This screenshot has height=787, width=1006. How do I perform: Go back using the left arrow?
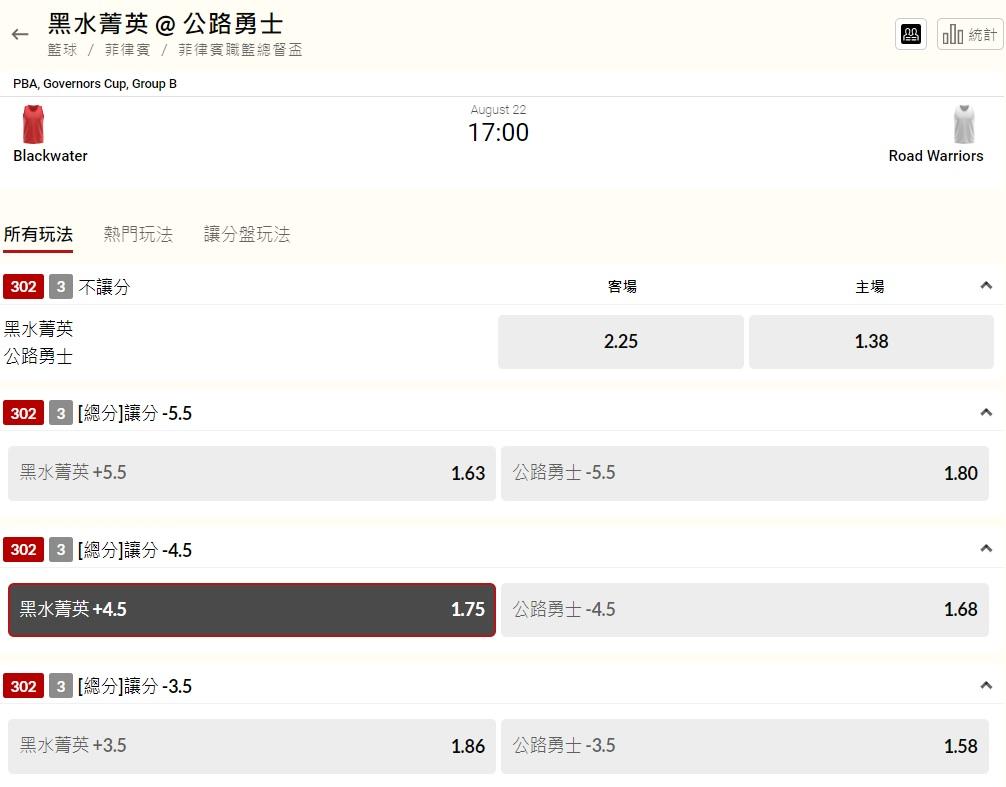[x=20, y=35]
